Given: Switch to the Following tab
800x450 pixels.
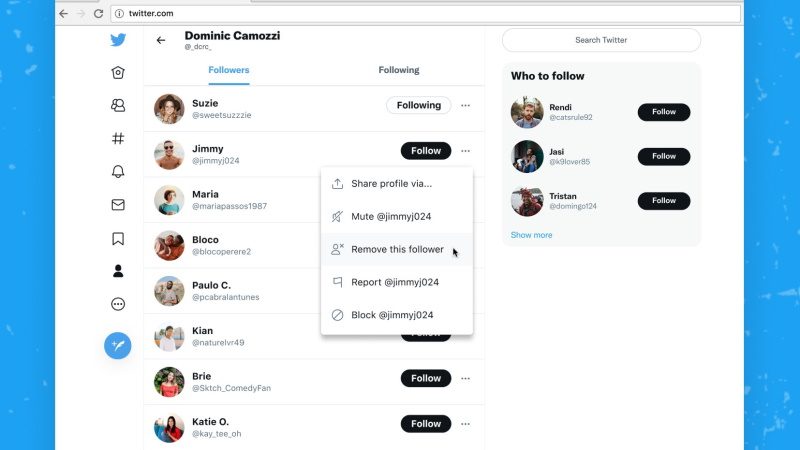Looking at the screenshot, I should click(399, 70).
